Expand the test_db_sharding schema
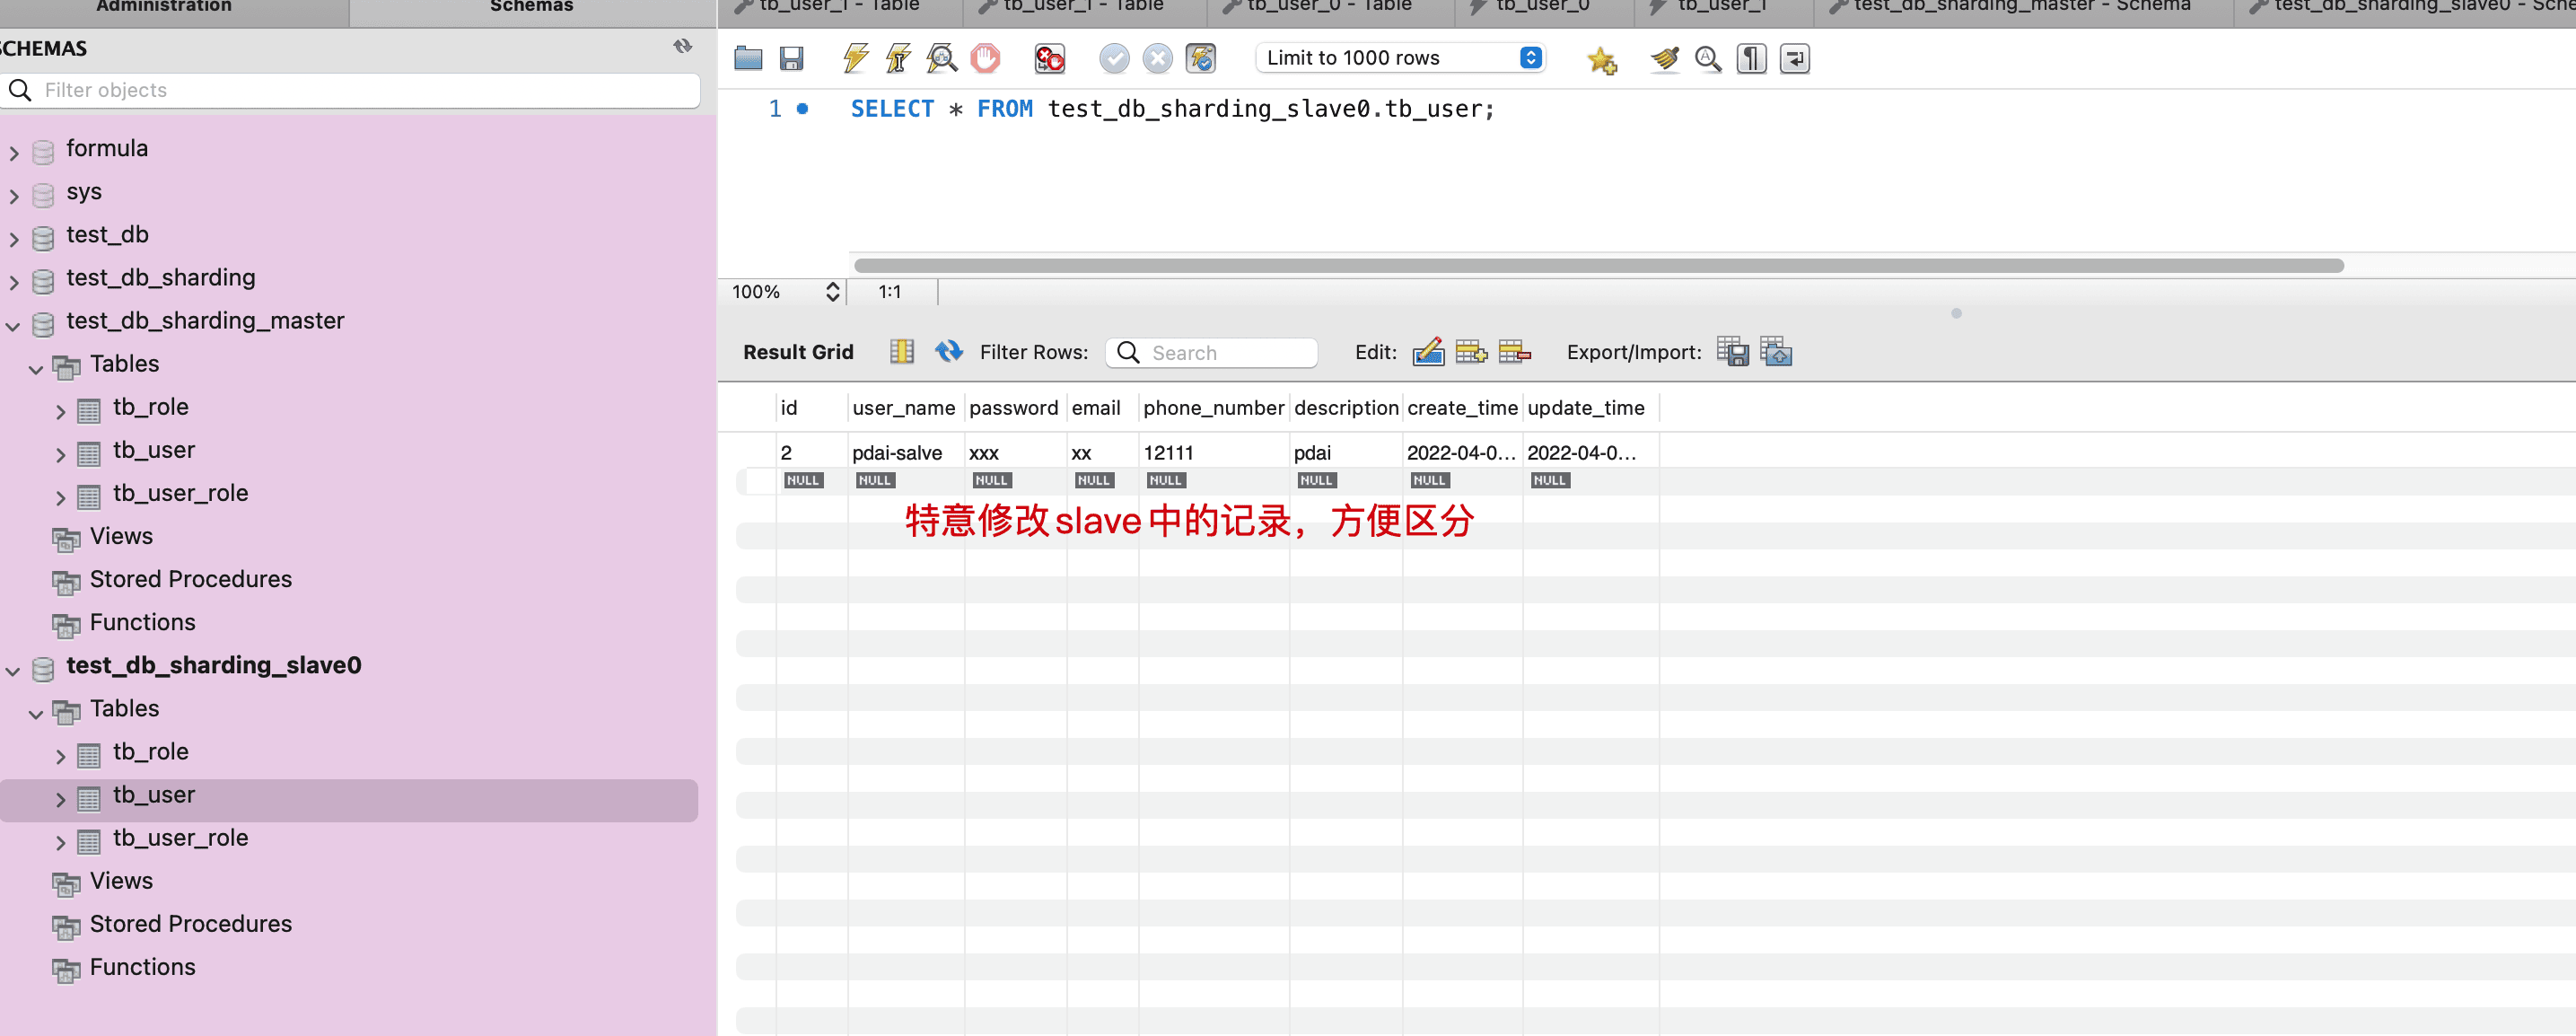 [x=14, y=282]
